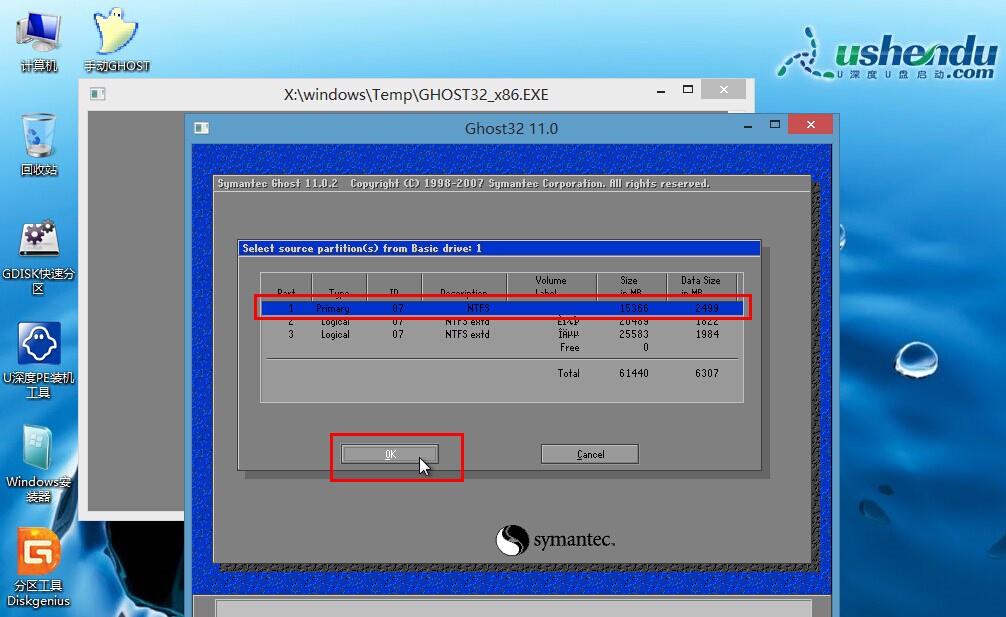This screenshot has width=1006, height=617.
Task: Click data size "2499" for partition 1
Action: [x=707, y=308]
